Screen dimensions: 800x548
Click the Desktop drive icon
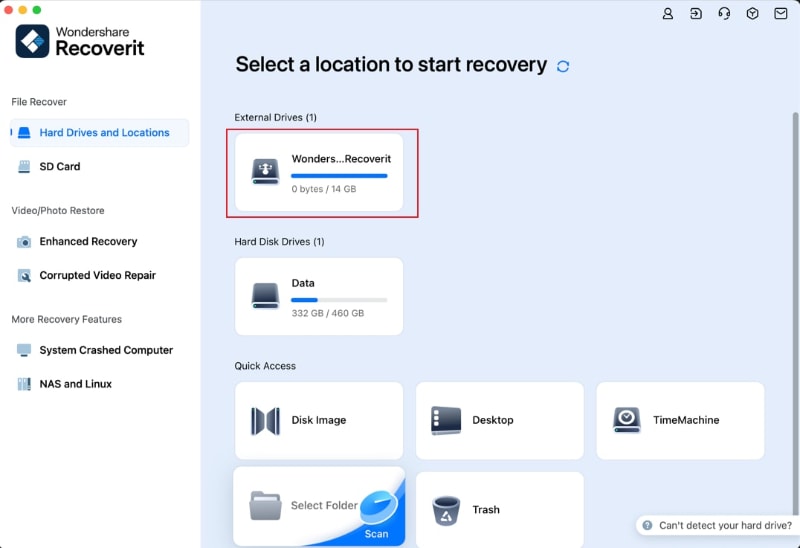[446, 420]
